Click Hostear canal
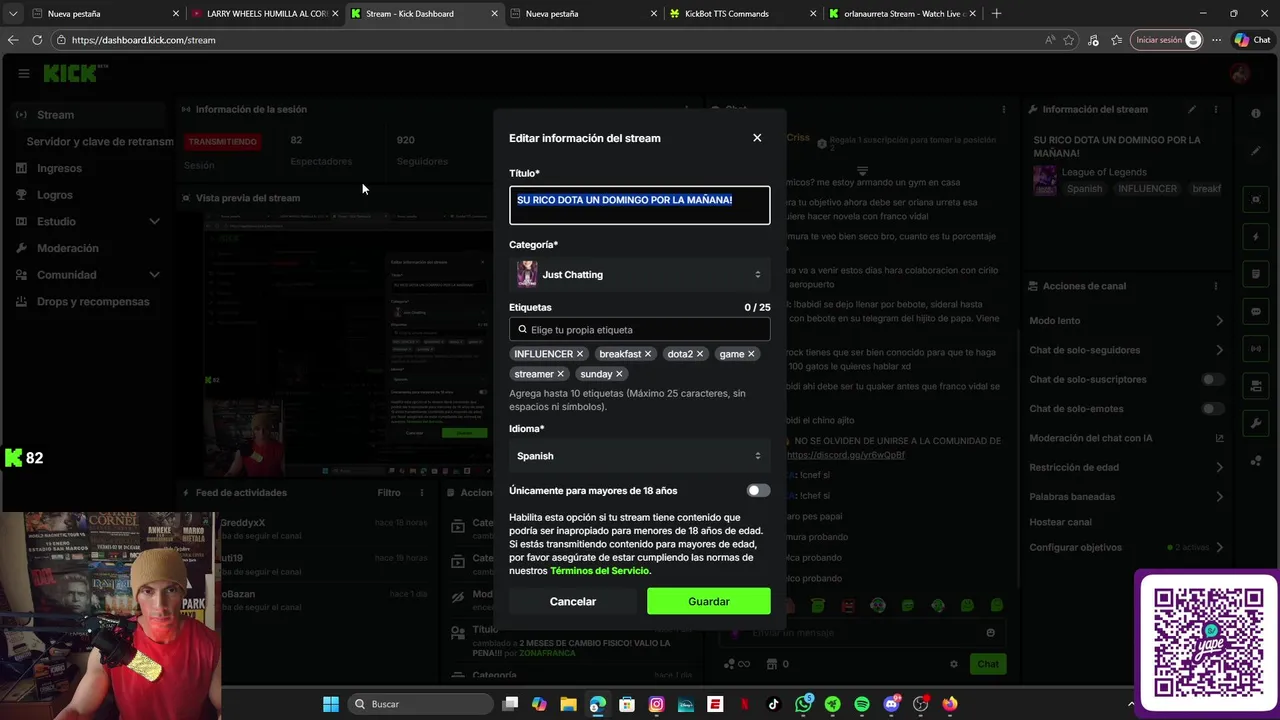1280x720 pixels. (x=1060, y=522)
